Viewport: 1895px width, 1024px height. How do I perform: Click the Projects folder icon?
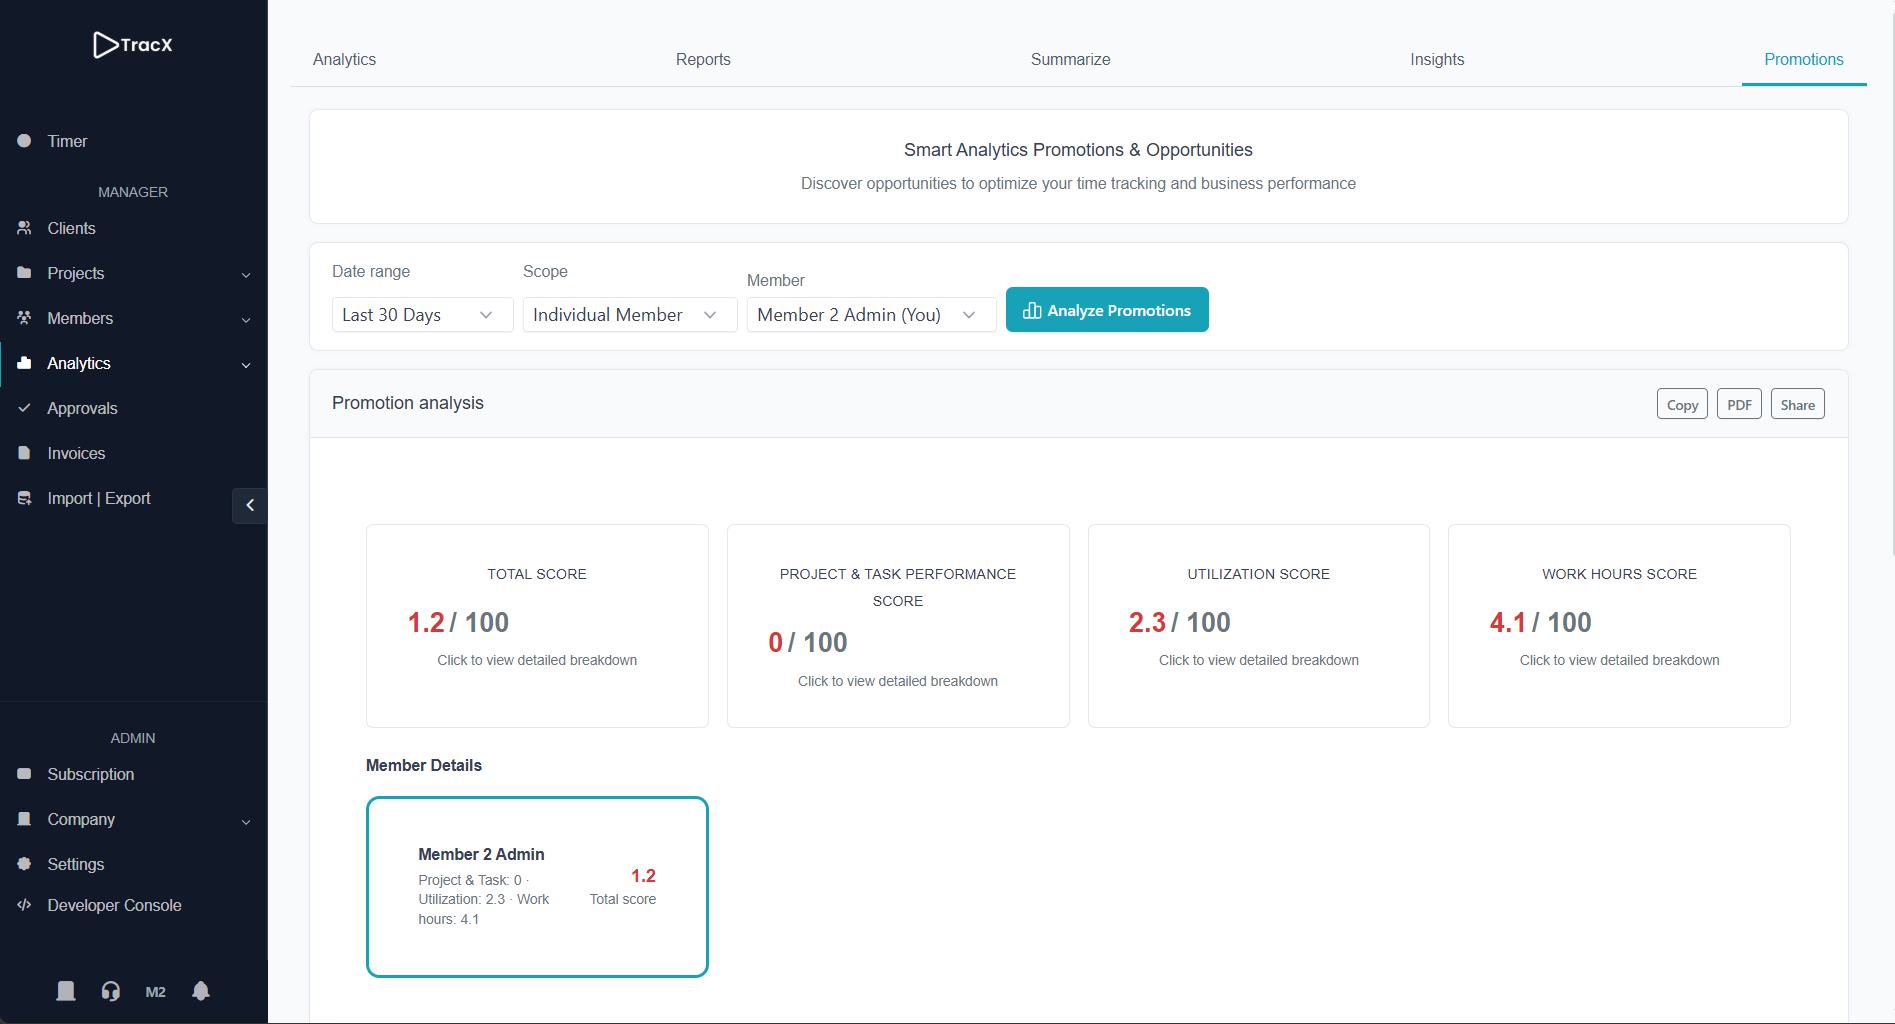24,273
